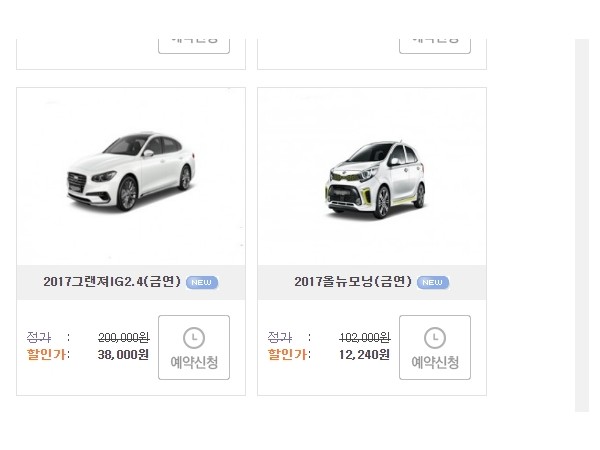Click the 38,000원 discount price
The image size is (600, 450).
coord(123,355)
